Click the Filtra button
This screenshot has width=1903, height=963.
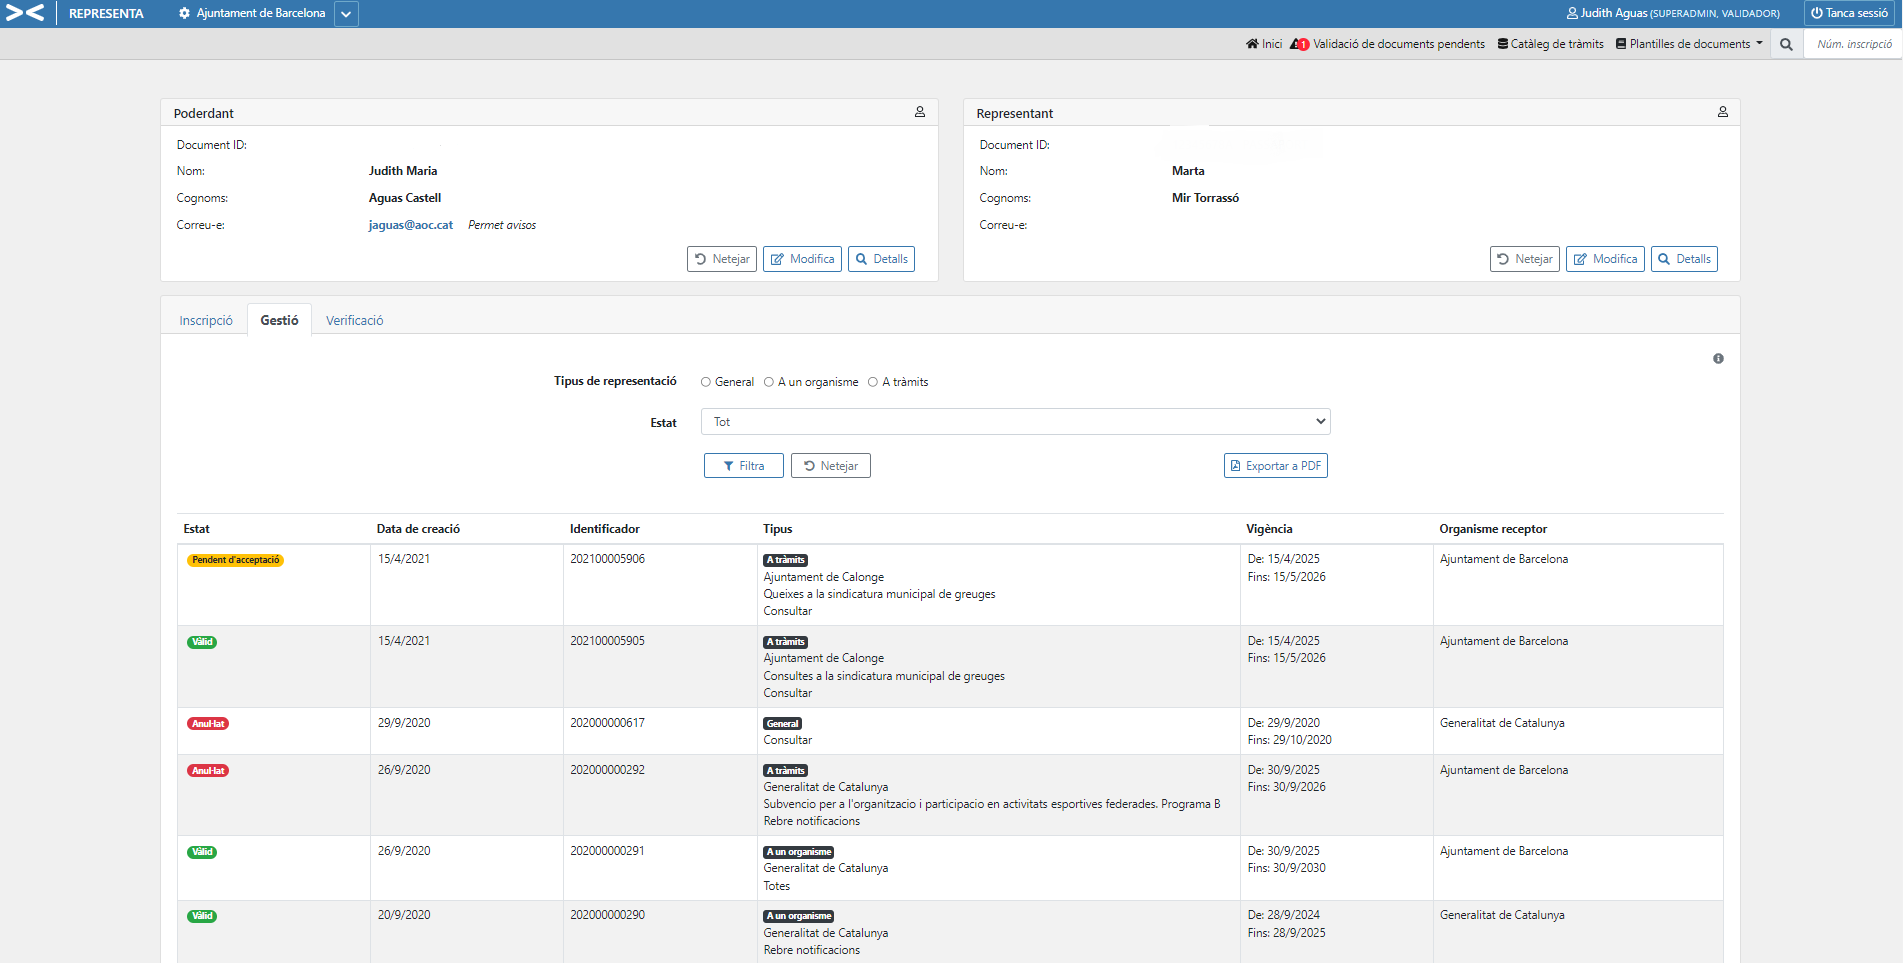coord(744,466)
